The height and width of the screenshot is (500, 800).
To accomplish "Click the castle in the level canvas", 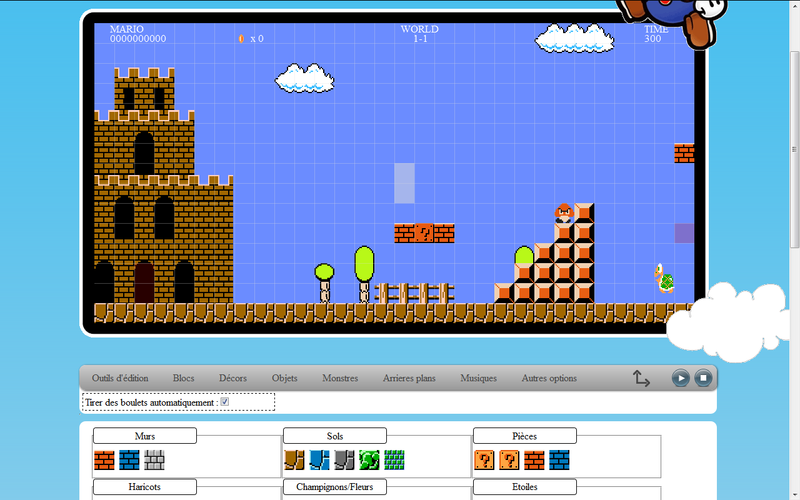I will point(164,186).
